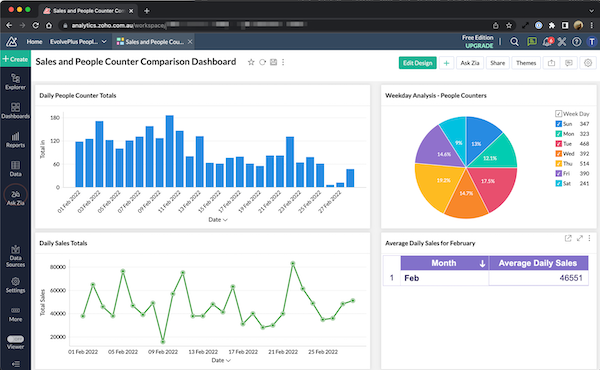Uncheck the Sat legend checkbox
The width and height of the screenshot is (600, 370).
(x=559, y=184)
